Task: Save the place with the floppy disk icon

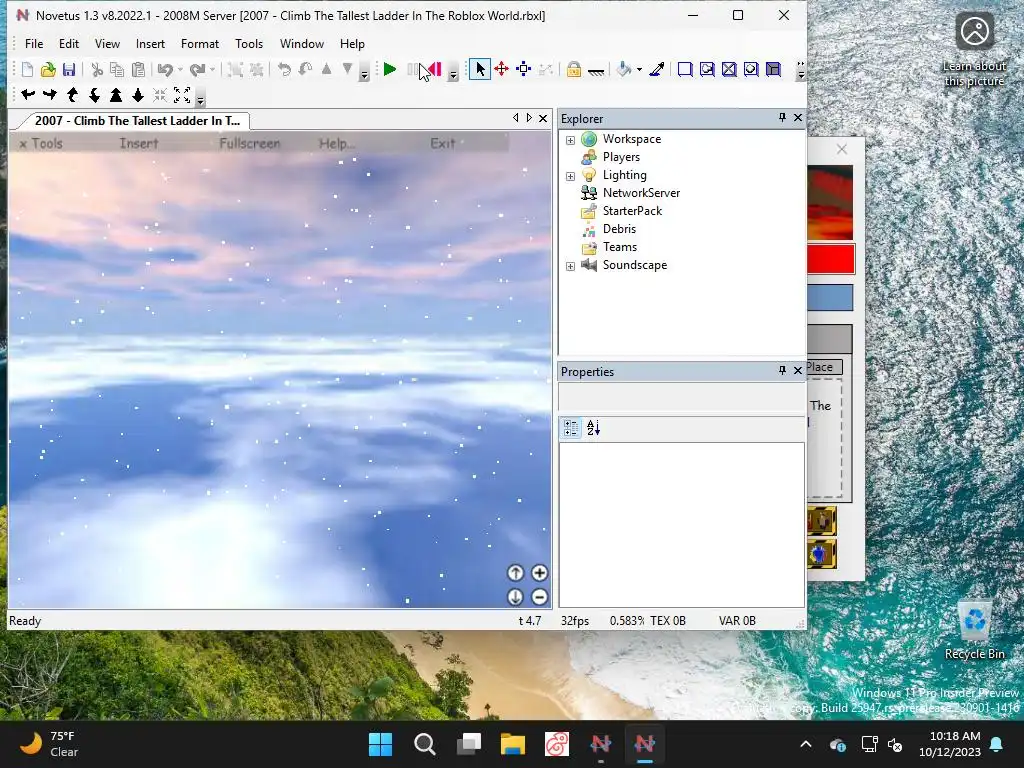Action: (69, 69)
